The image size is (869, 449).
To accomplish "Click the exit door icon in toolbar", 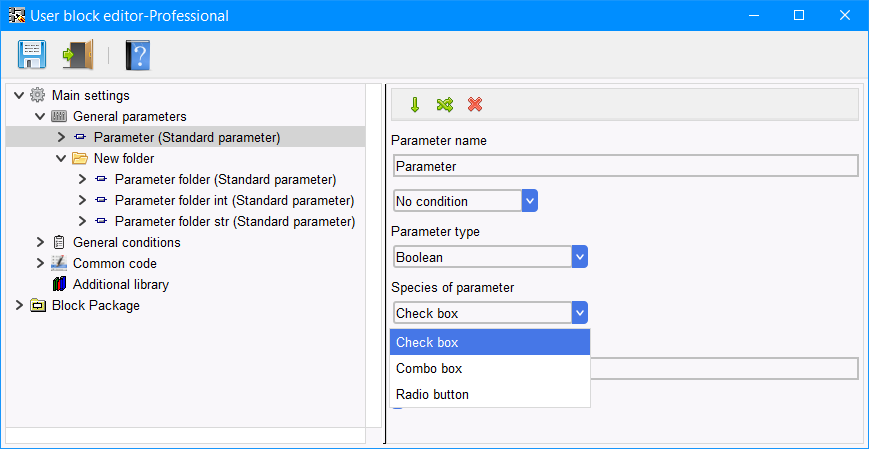I will [78, 55].
